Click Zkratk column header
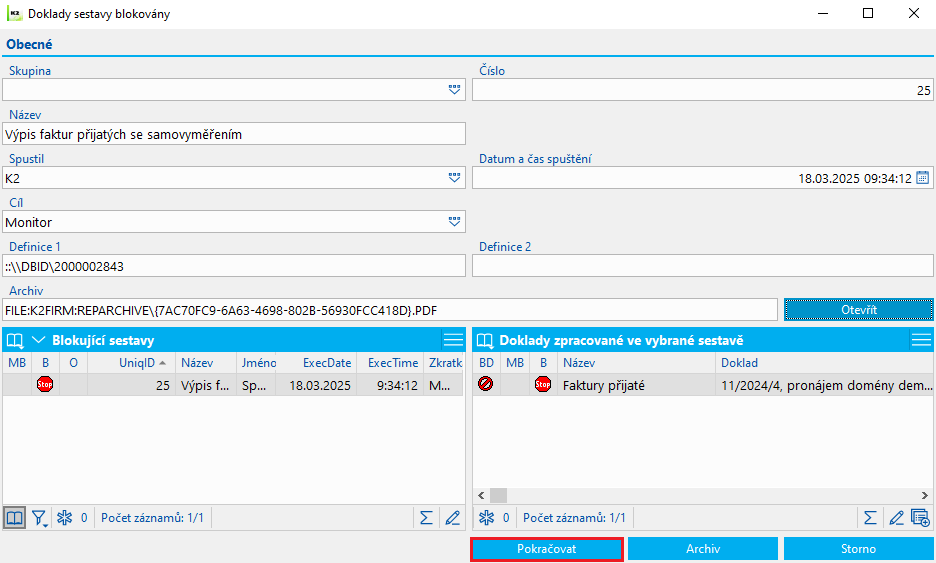Screen dimensions: 936x563 [x=444, y=362]
